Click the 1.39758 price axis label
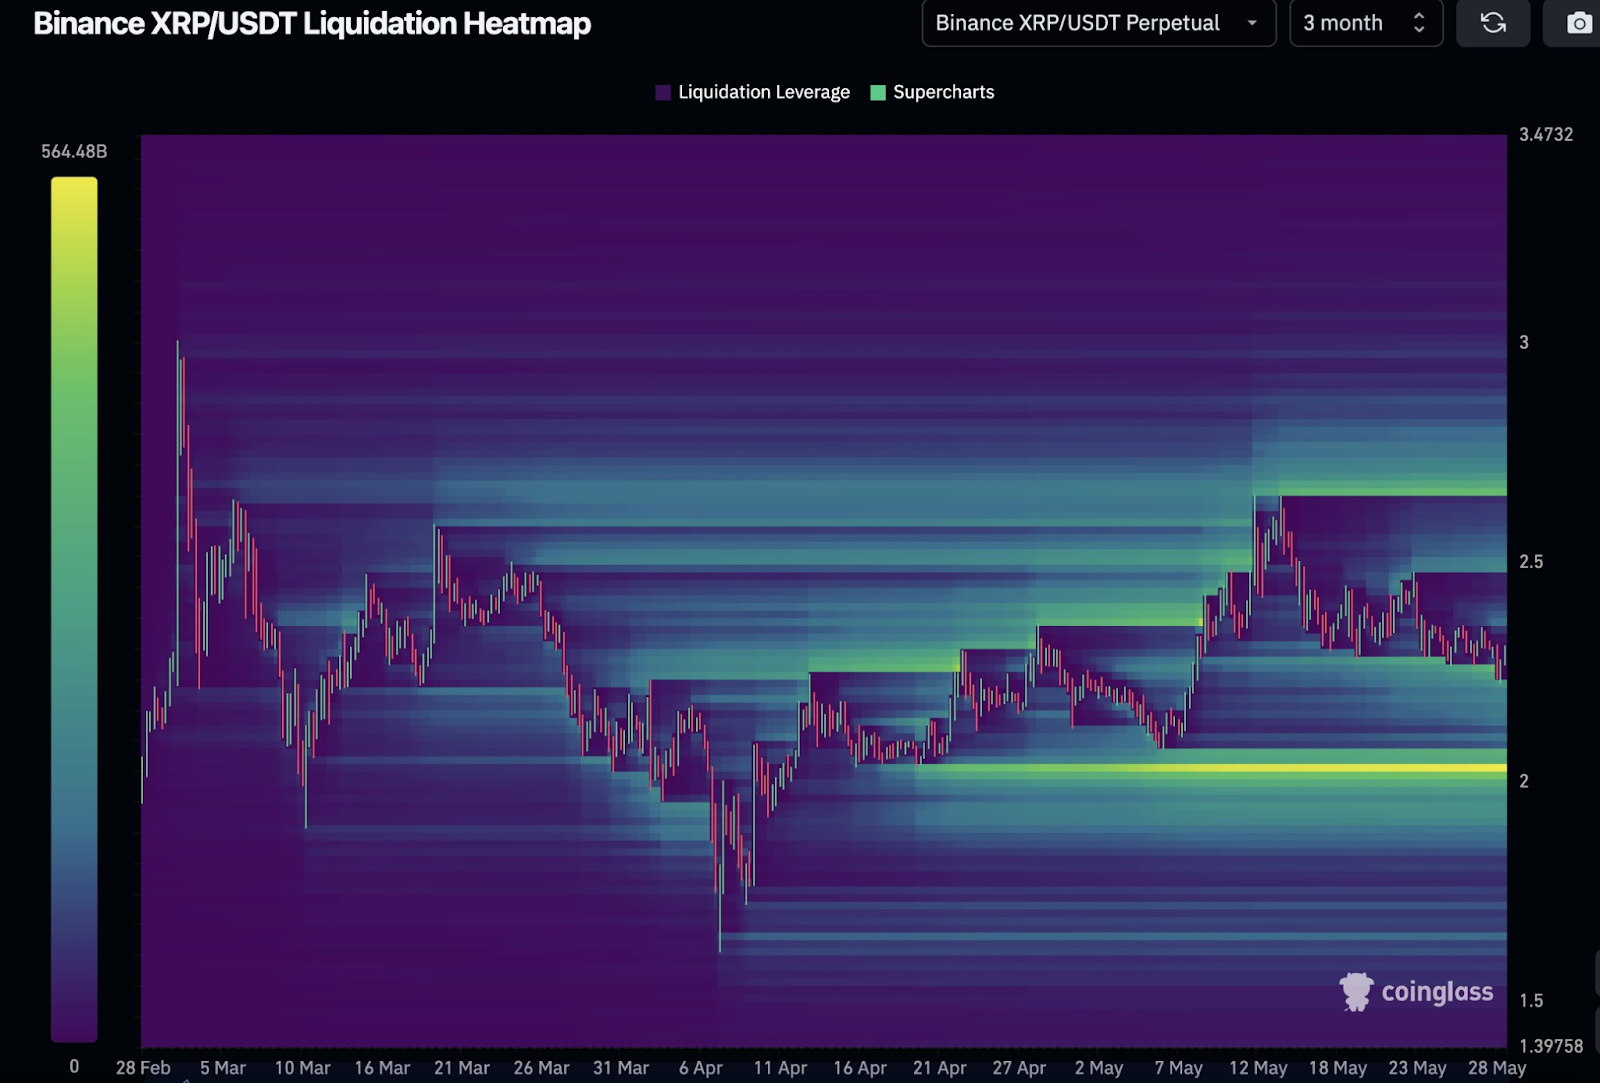1600x1083 pixels. tap(1551, 1046)
